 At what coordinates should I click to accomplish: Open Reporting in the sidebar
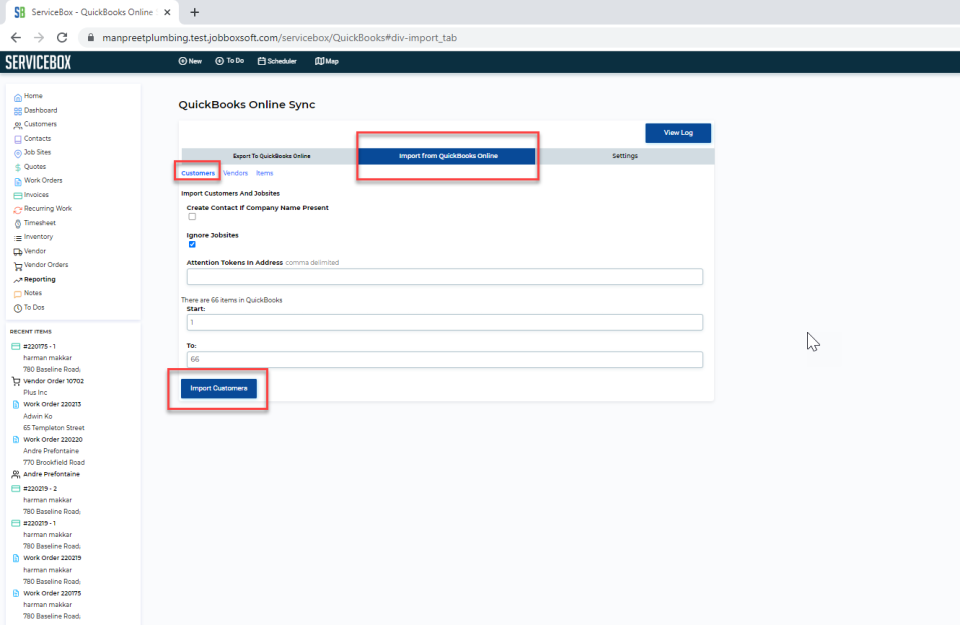tap(40, 280)
